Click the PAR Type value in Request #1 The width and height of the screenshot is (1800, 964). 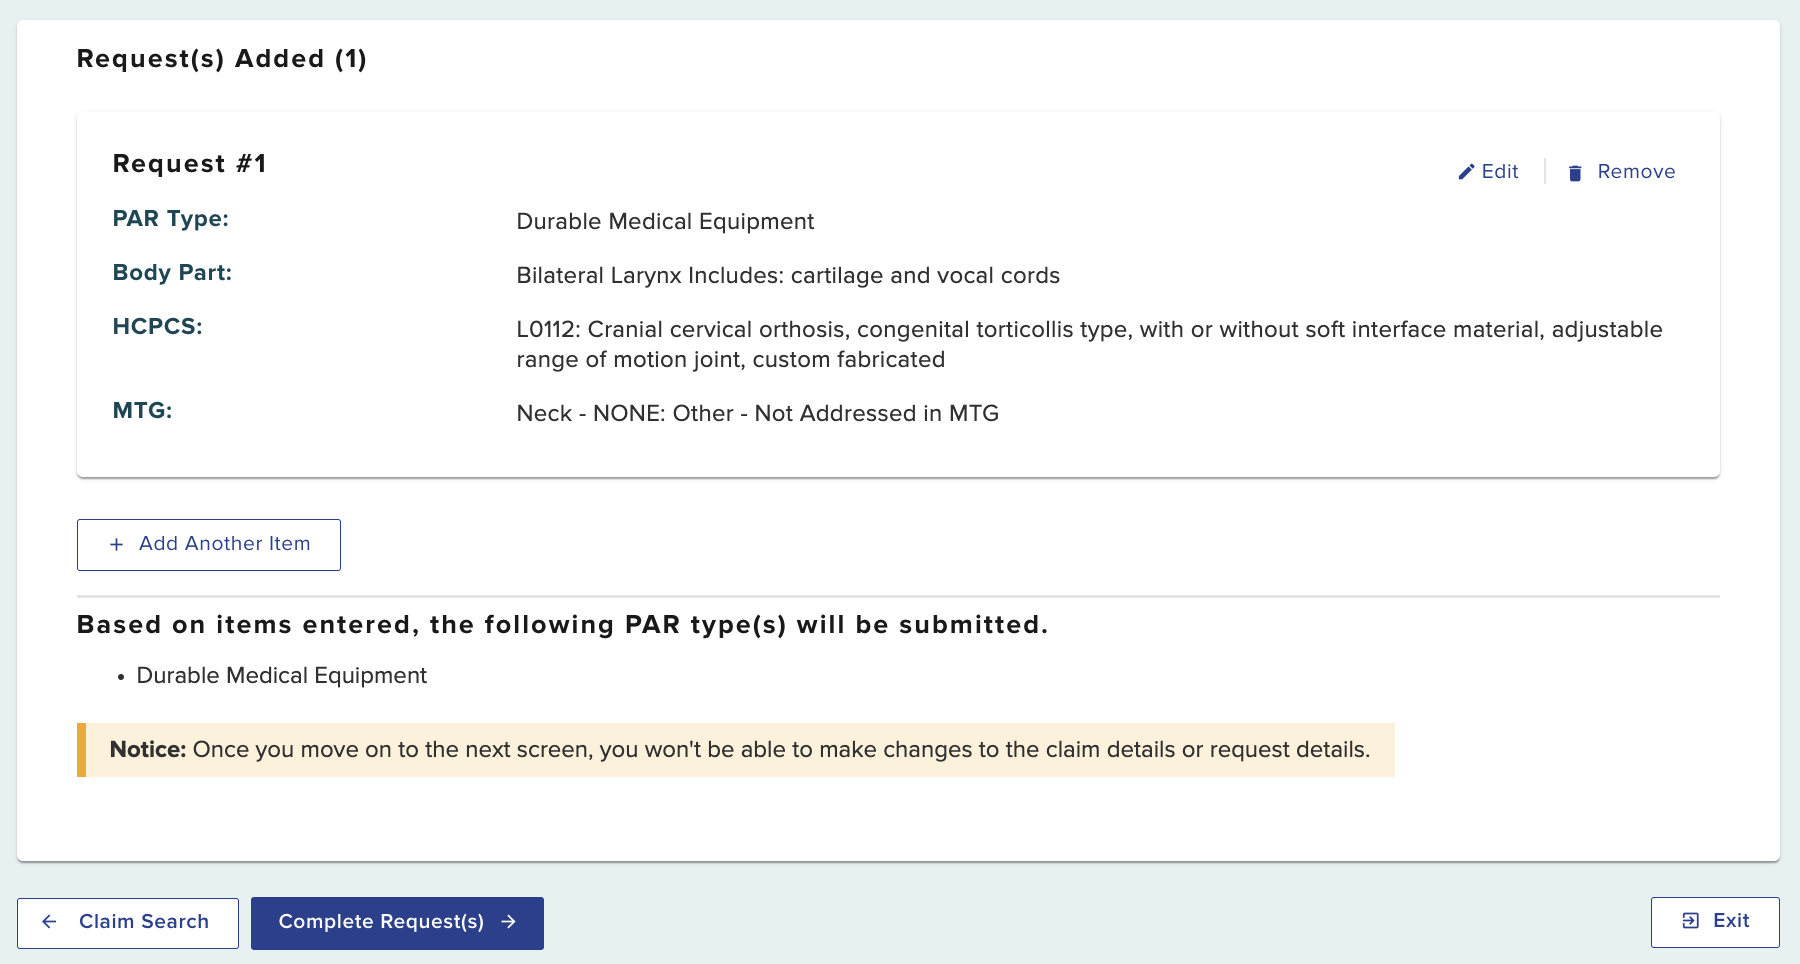(x=665, y=222)
